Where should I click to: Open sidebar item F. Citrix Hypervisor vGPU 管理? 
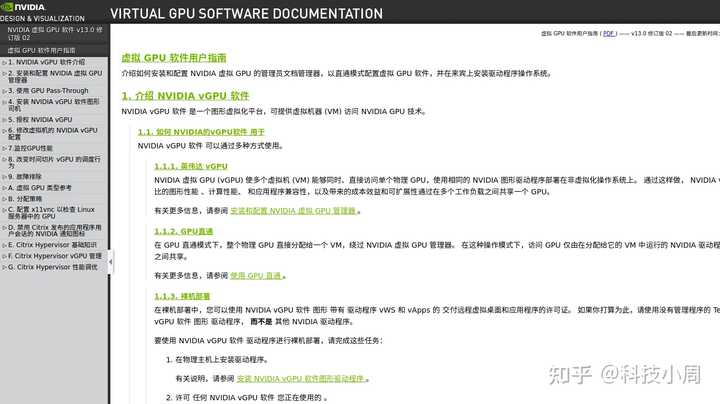(55, 256)
